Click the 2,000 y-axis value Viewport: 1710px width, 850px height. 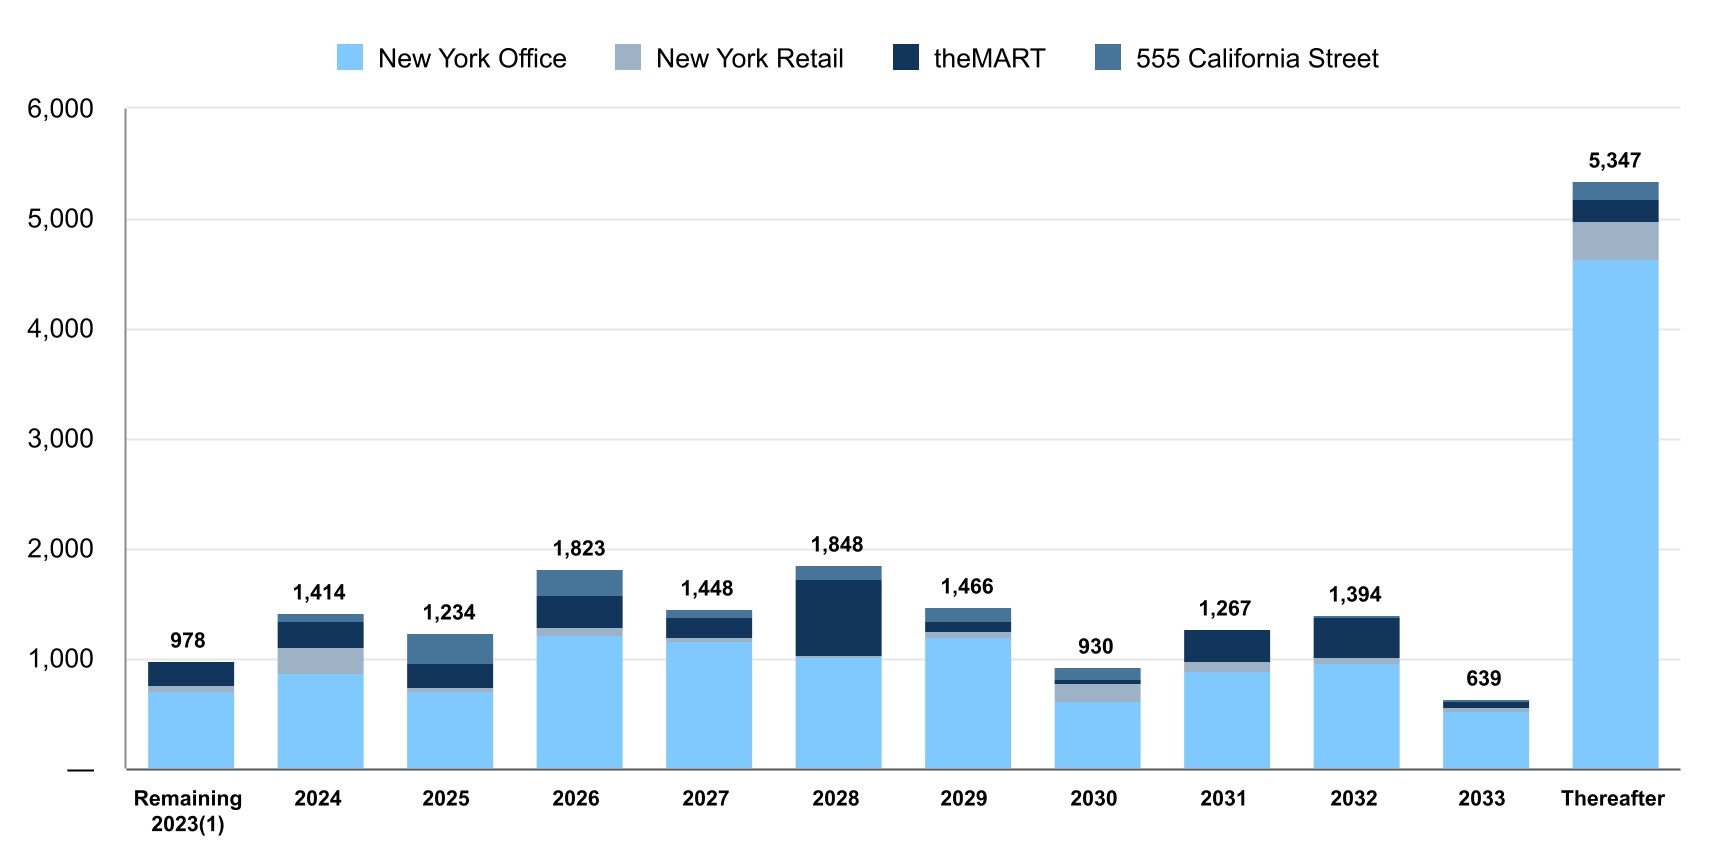[60, 549]
